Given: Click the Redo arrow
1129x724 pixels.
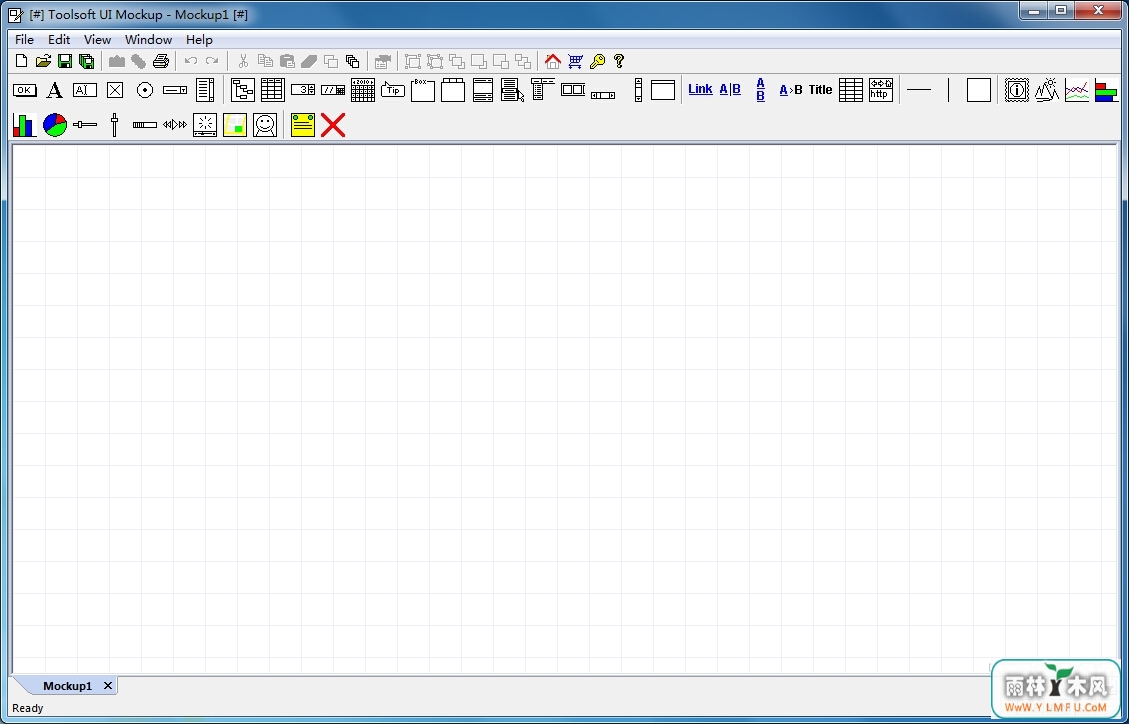Looking at the screenshot, I should [x=212, y=61].
